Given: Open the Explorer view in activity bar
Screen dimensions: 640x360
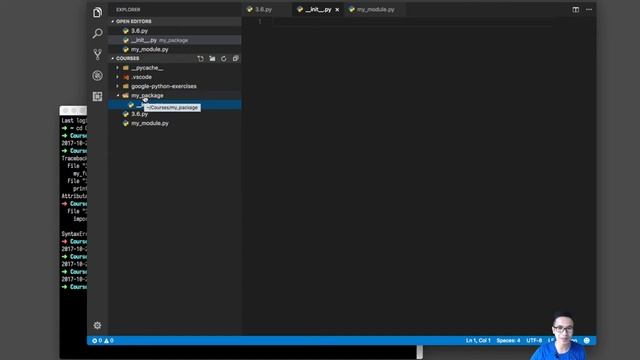Looking at the screenshot, I should (97, 12).
